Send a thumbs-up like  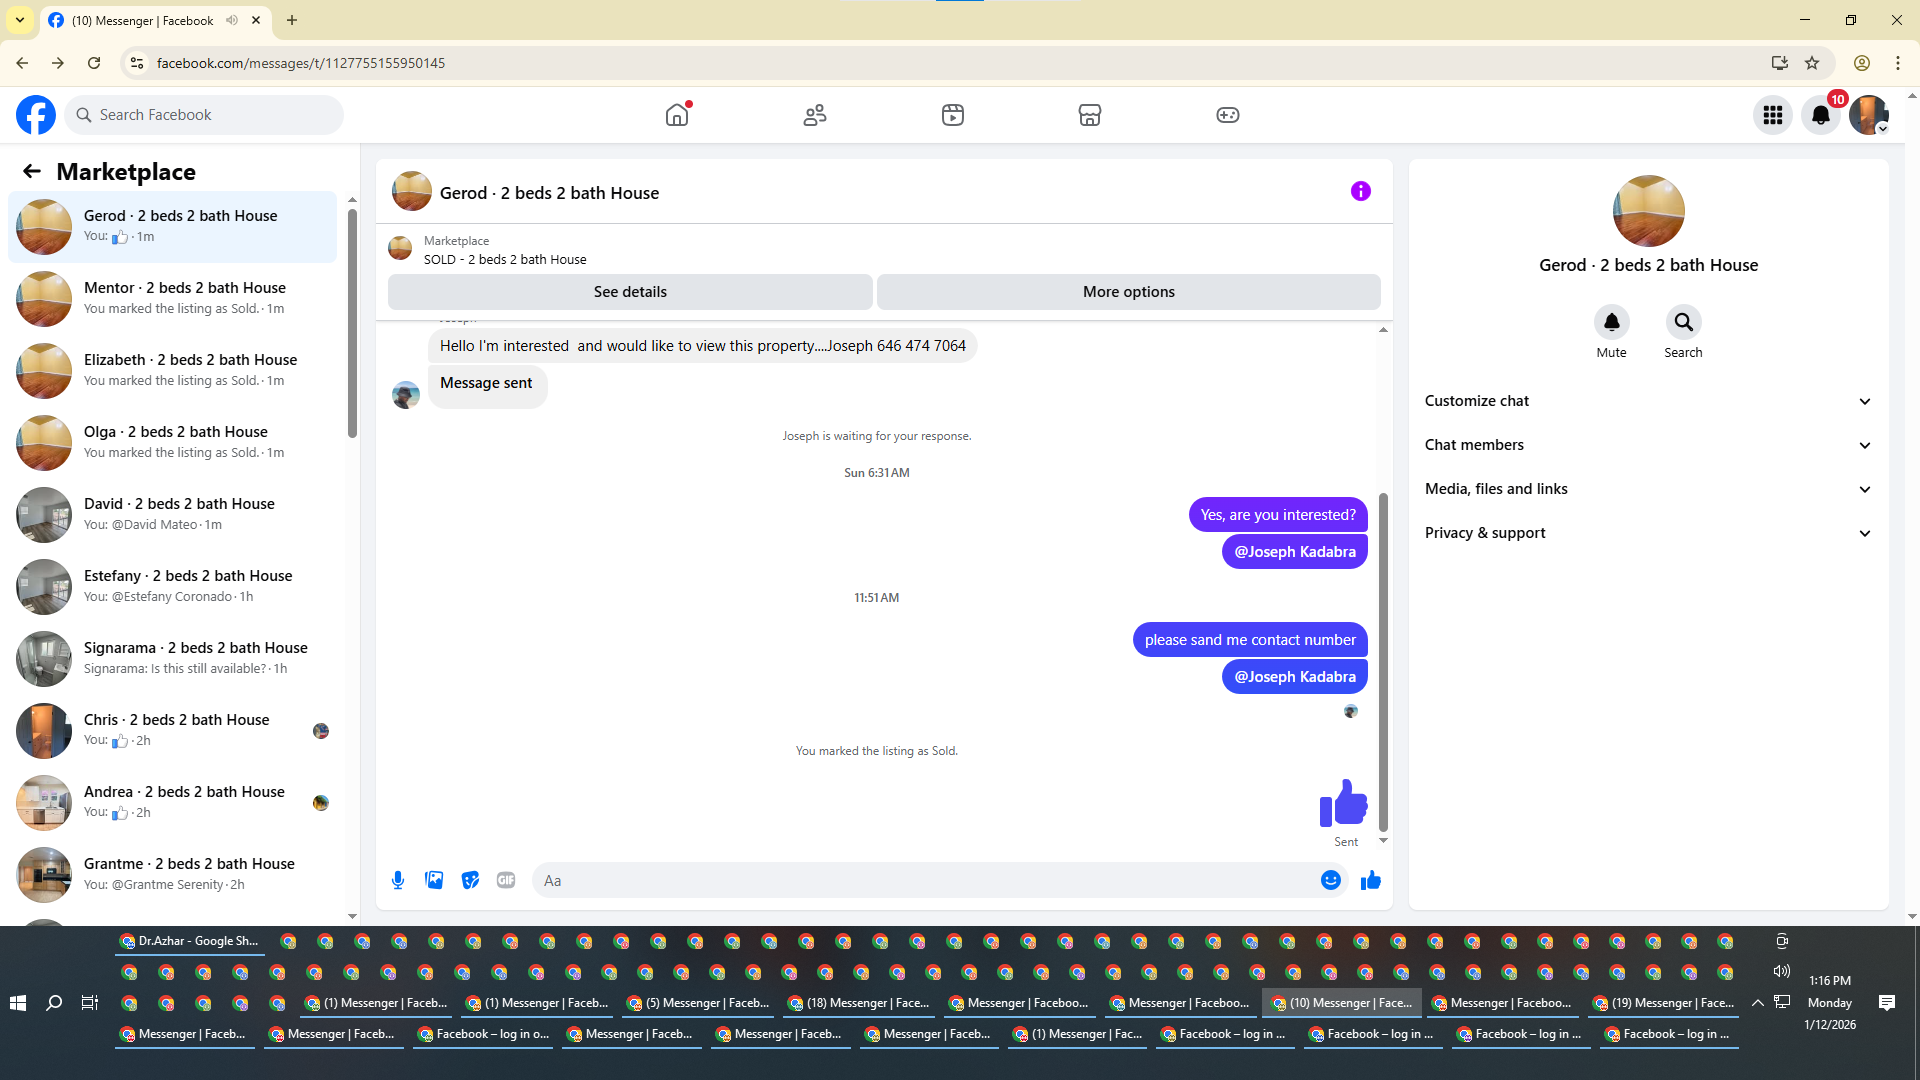[x=1370, y=880]
